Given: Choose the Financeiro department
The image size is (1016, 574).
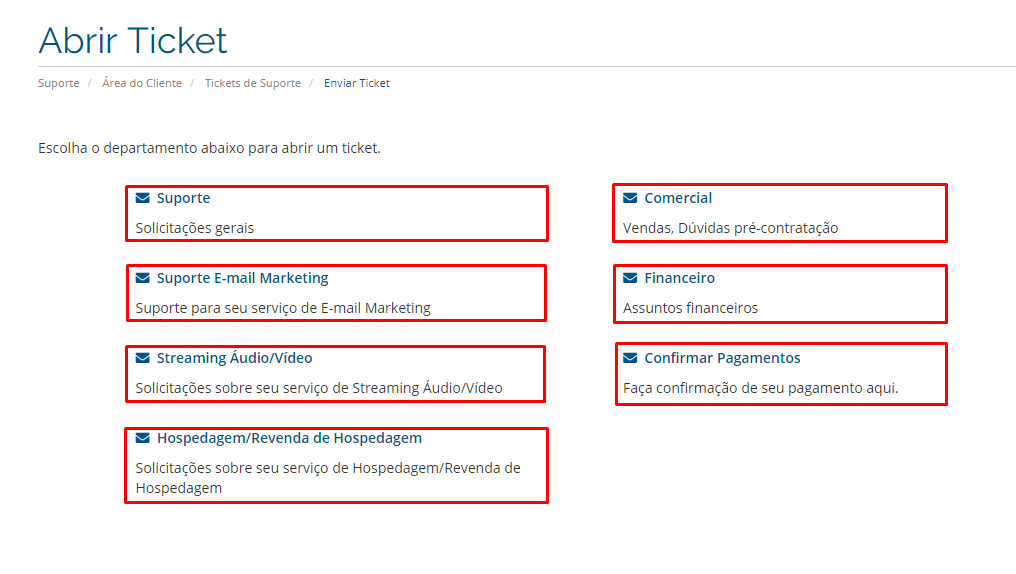Looking at the screenshot, I should click(x=679, y=278).
